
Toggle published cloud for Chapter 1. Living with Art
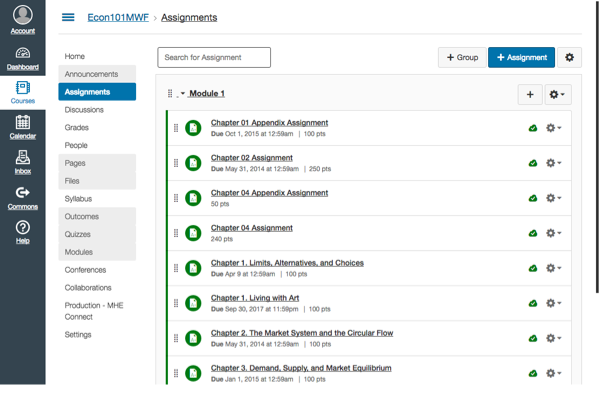click(533, 303)
